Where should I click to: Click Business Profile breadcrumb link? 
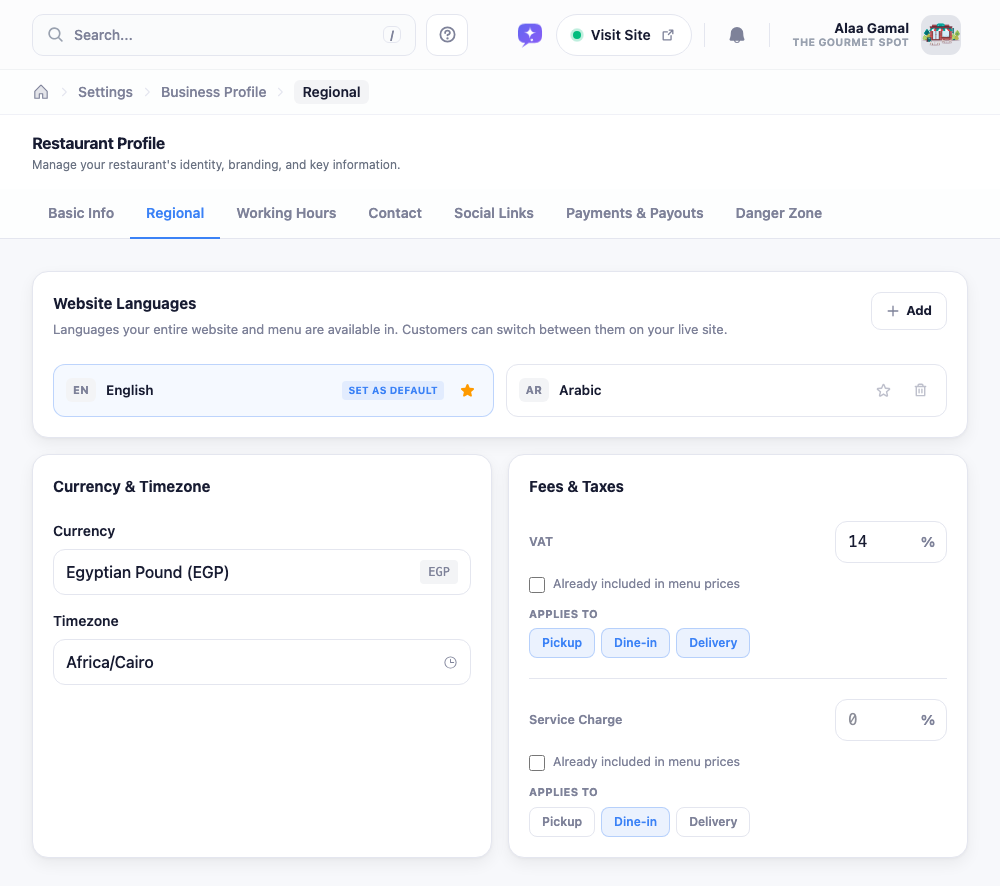[x=214, y=92]
